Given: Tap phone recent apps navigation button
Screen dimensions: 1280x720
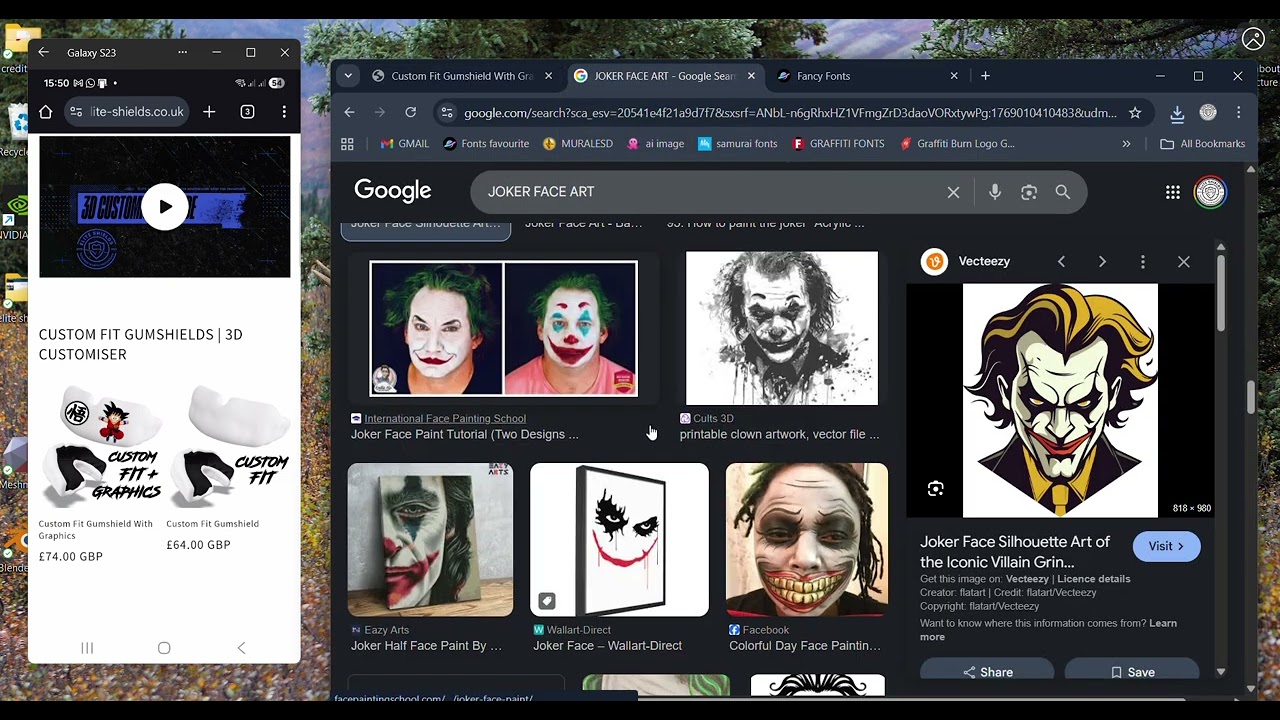Looking at the screenshot, I should click(87, 648).
